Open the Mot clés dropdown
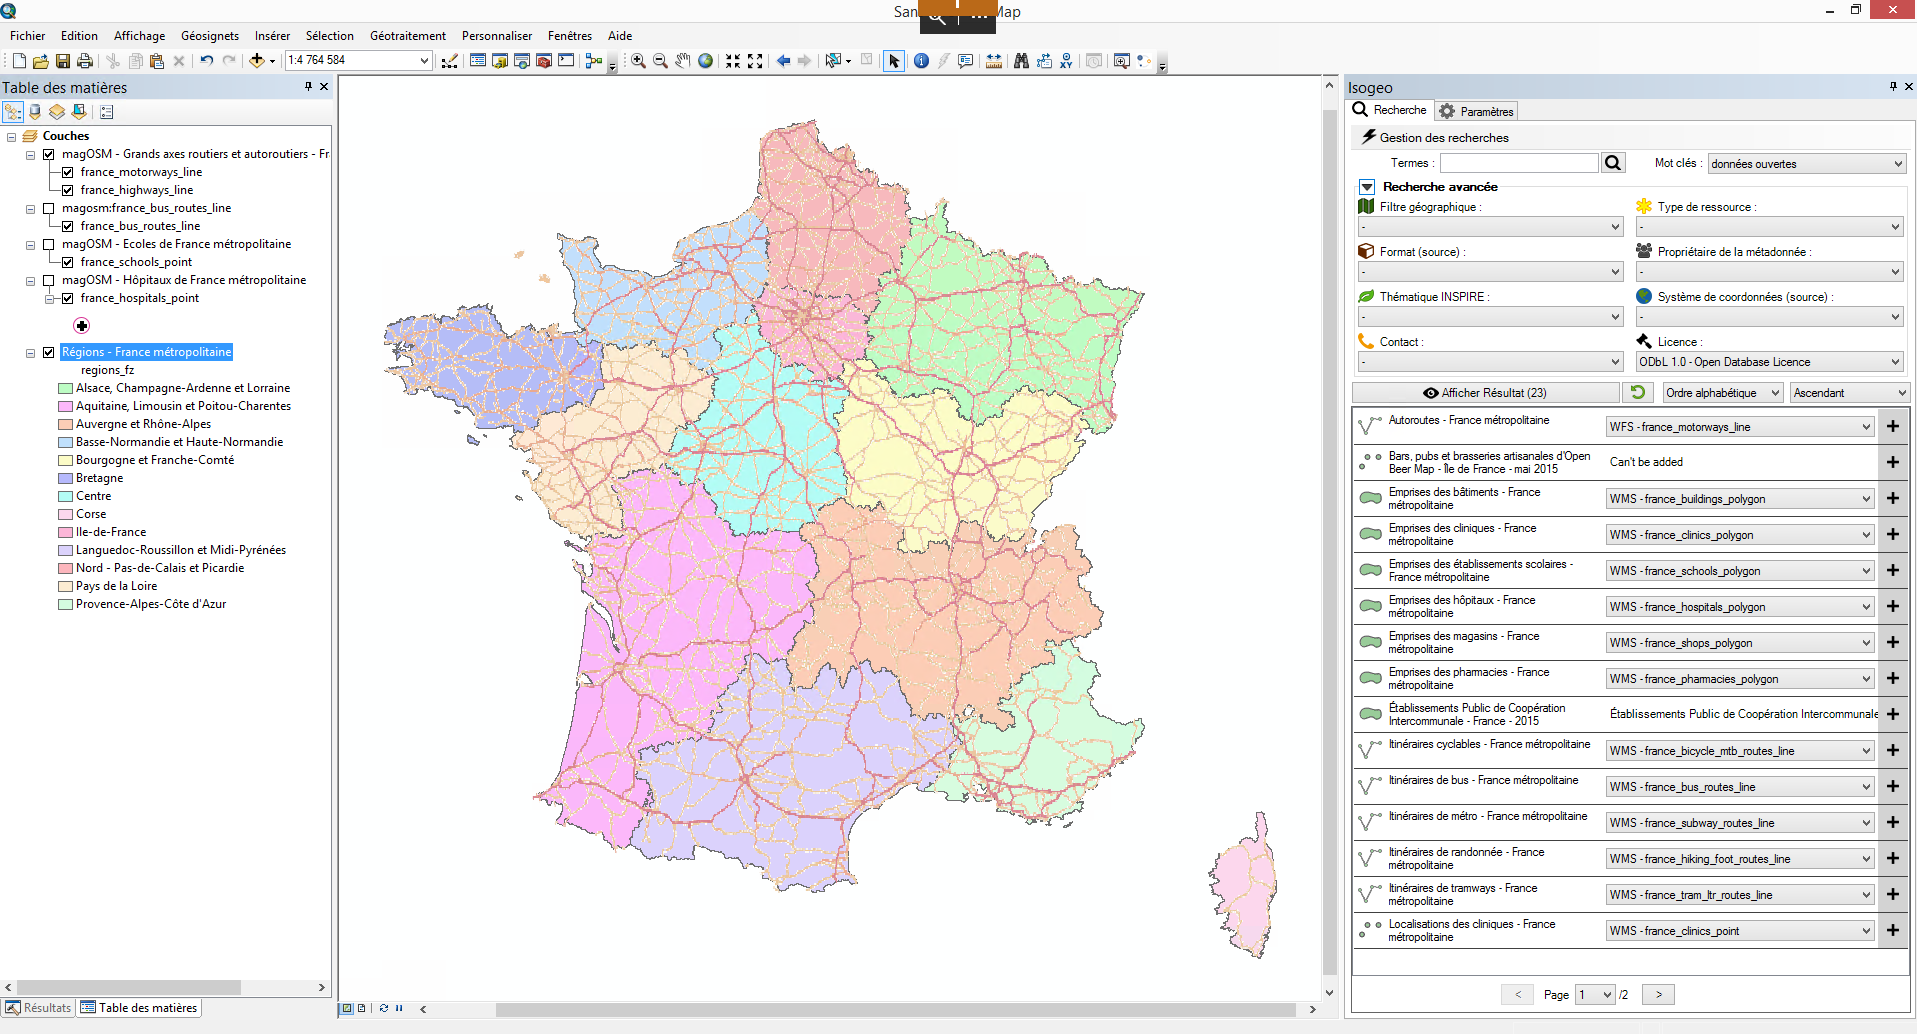The image size is (1917, 1034). click(x=1806, y=163)
